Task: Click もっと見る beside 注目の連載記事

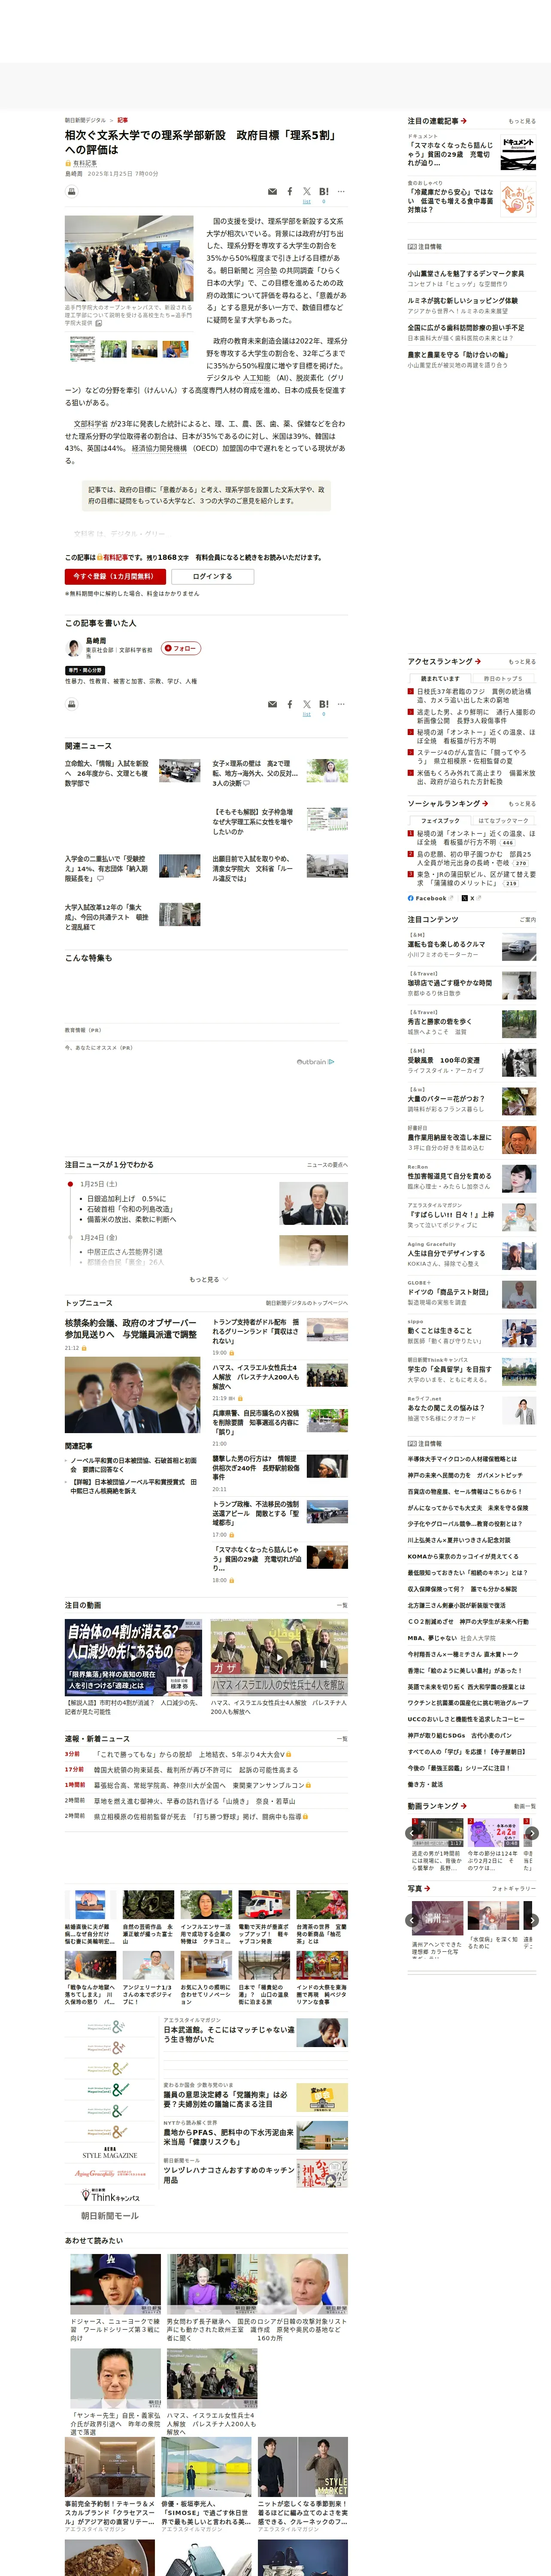Action: (521, 121)
